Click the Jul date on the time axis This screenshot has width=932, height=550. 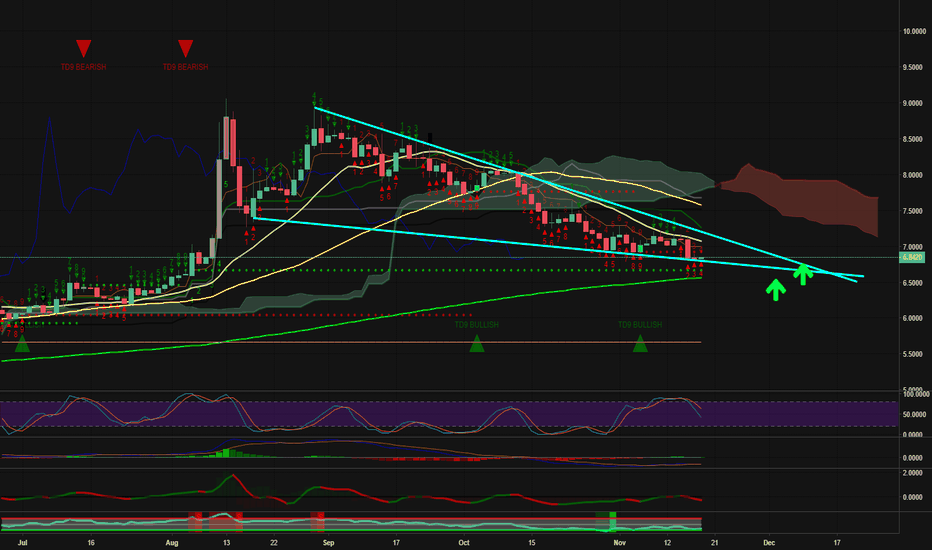tap(23, 543)
